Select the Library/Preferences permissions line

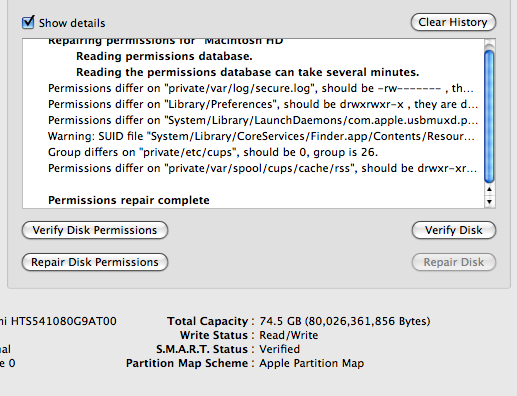click(263, 104)
